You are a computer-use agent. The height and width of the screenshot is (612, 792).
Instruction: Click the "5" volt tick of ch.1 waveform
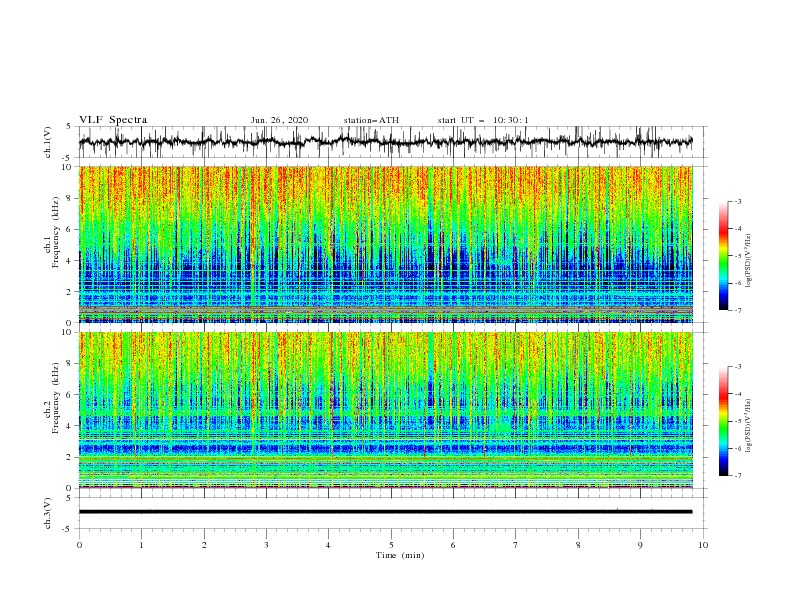tap(70, 127)
